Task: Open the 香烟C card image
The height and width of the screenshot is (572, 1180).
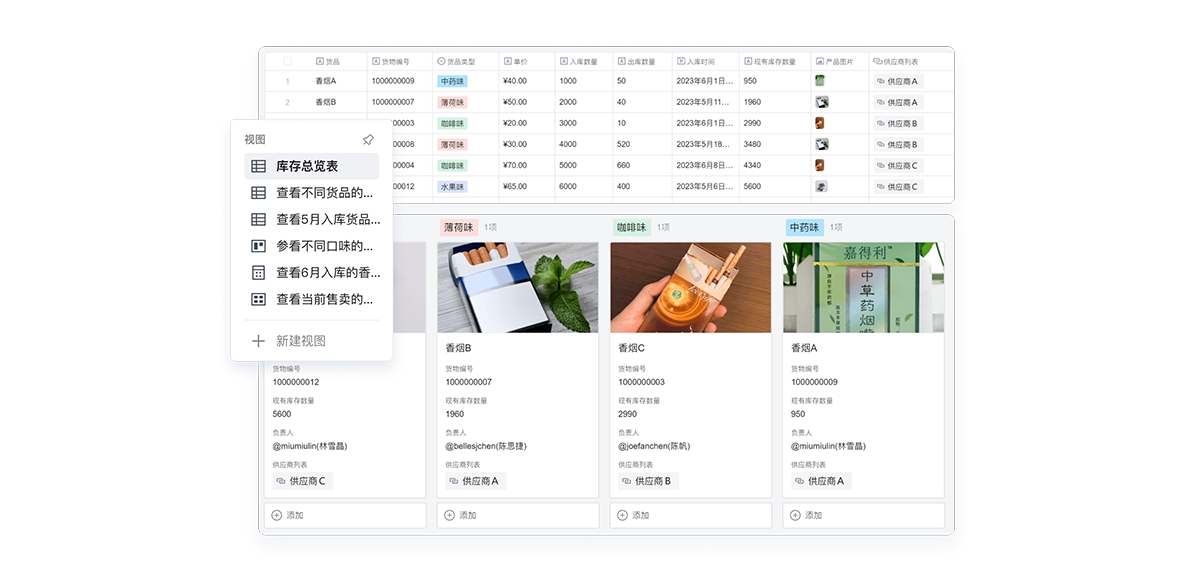Action: (690, 287)
